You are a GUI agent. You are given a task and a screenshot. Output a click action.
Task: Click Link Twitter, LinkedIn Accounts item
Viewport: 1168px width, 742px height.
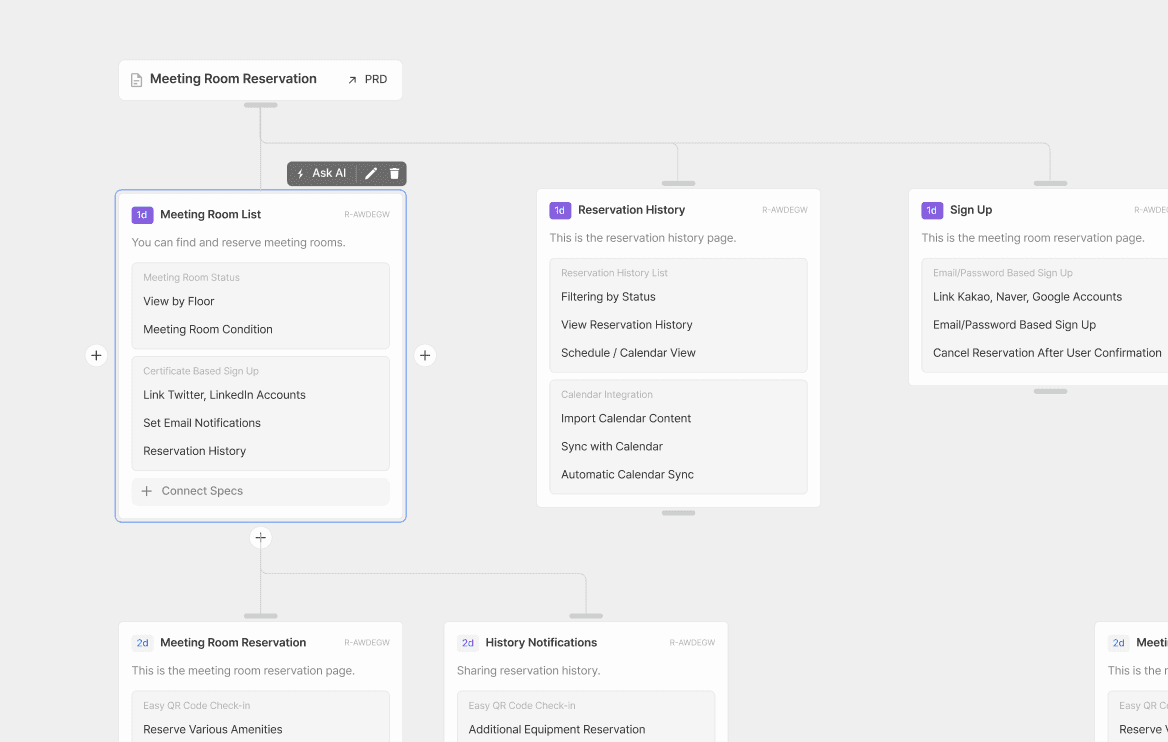[x=224, y=395]
